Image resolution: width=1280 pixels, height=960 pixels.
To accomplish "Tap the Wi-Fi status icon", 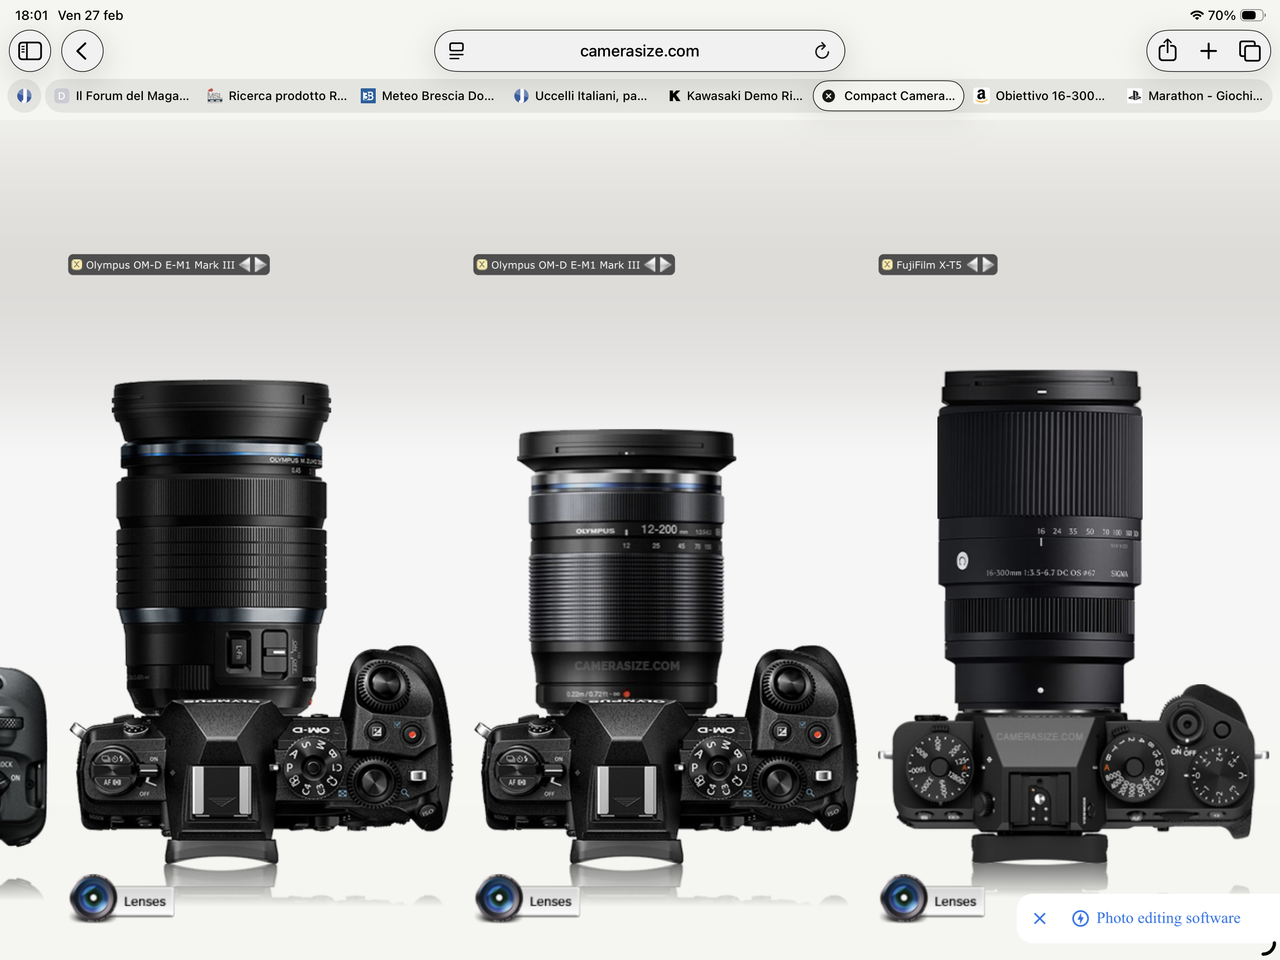I will tap(1196, 15).
